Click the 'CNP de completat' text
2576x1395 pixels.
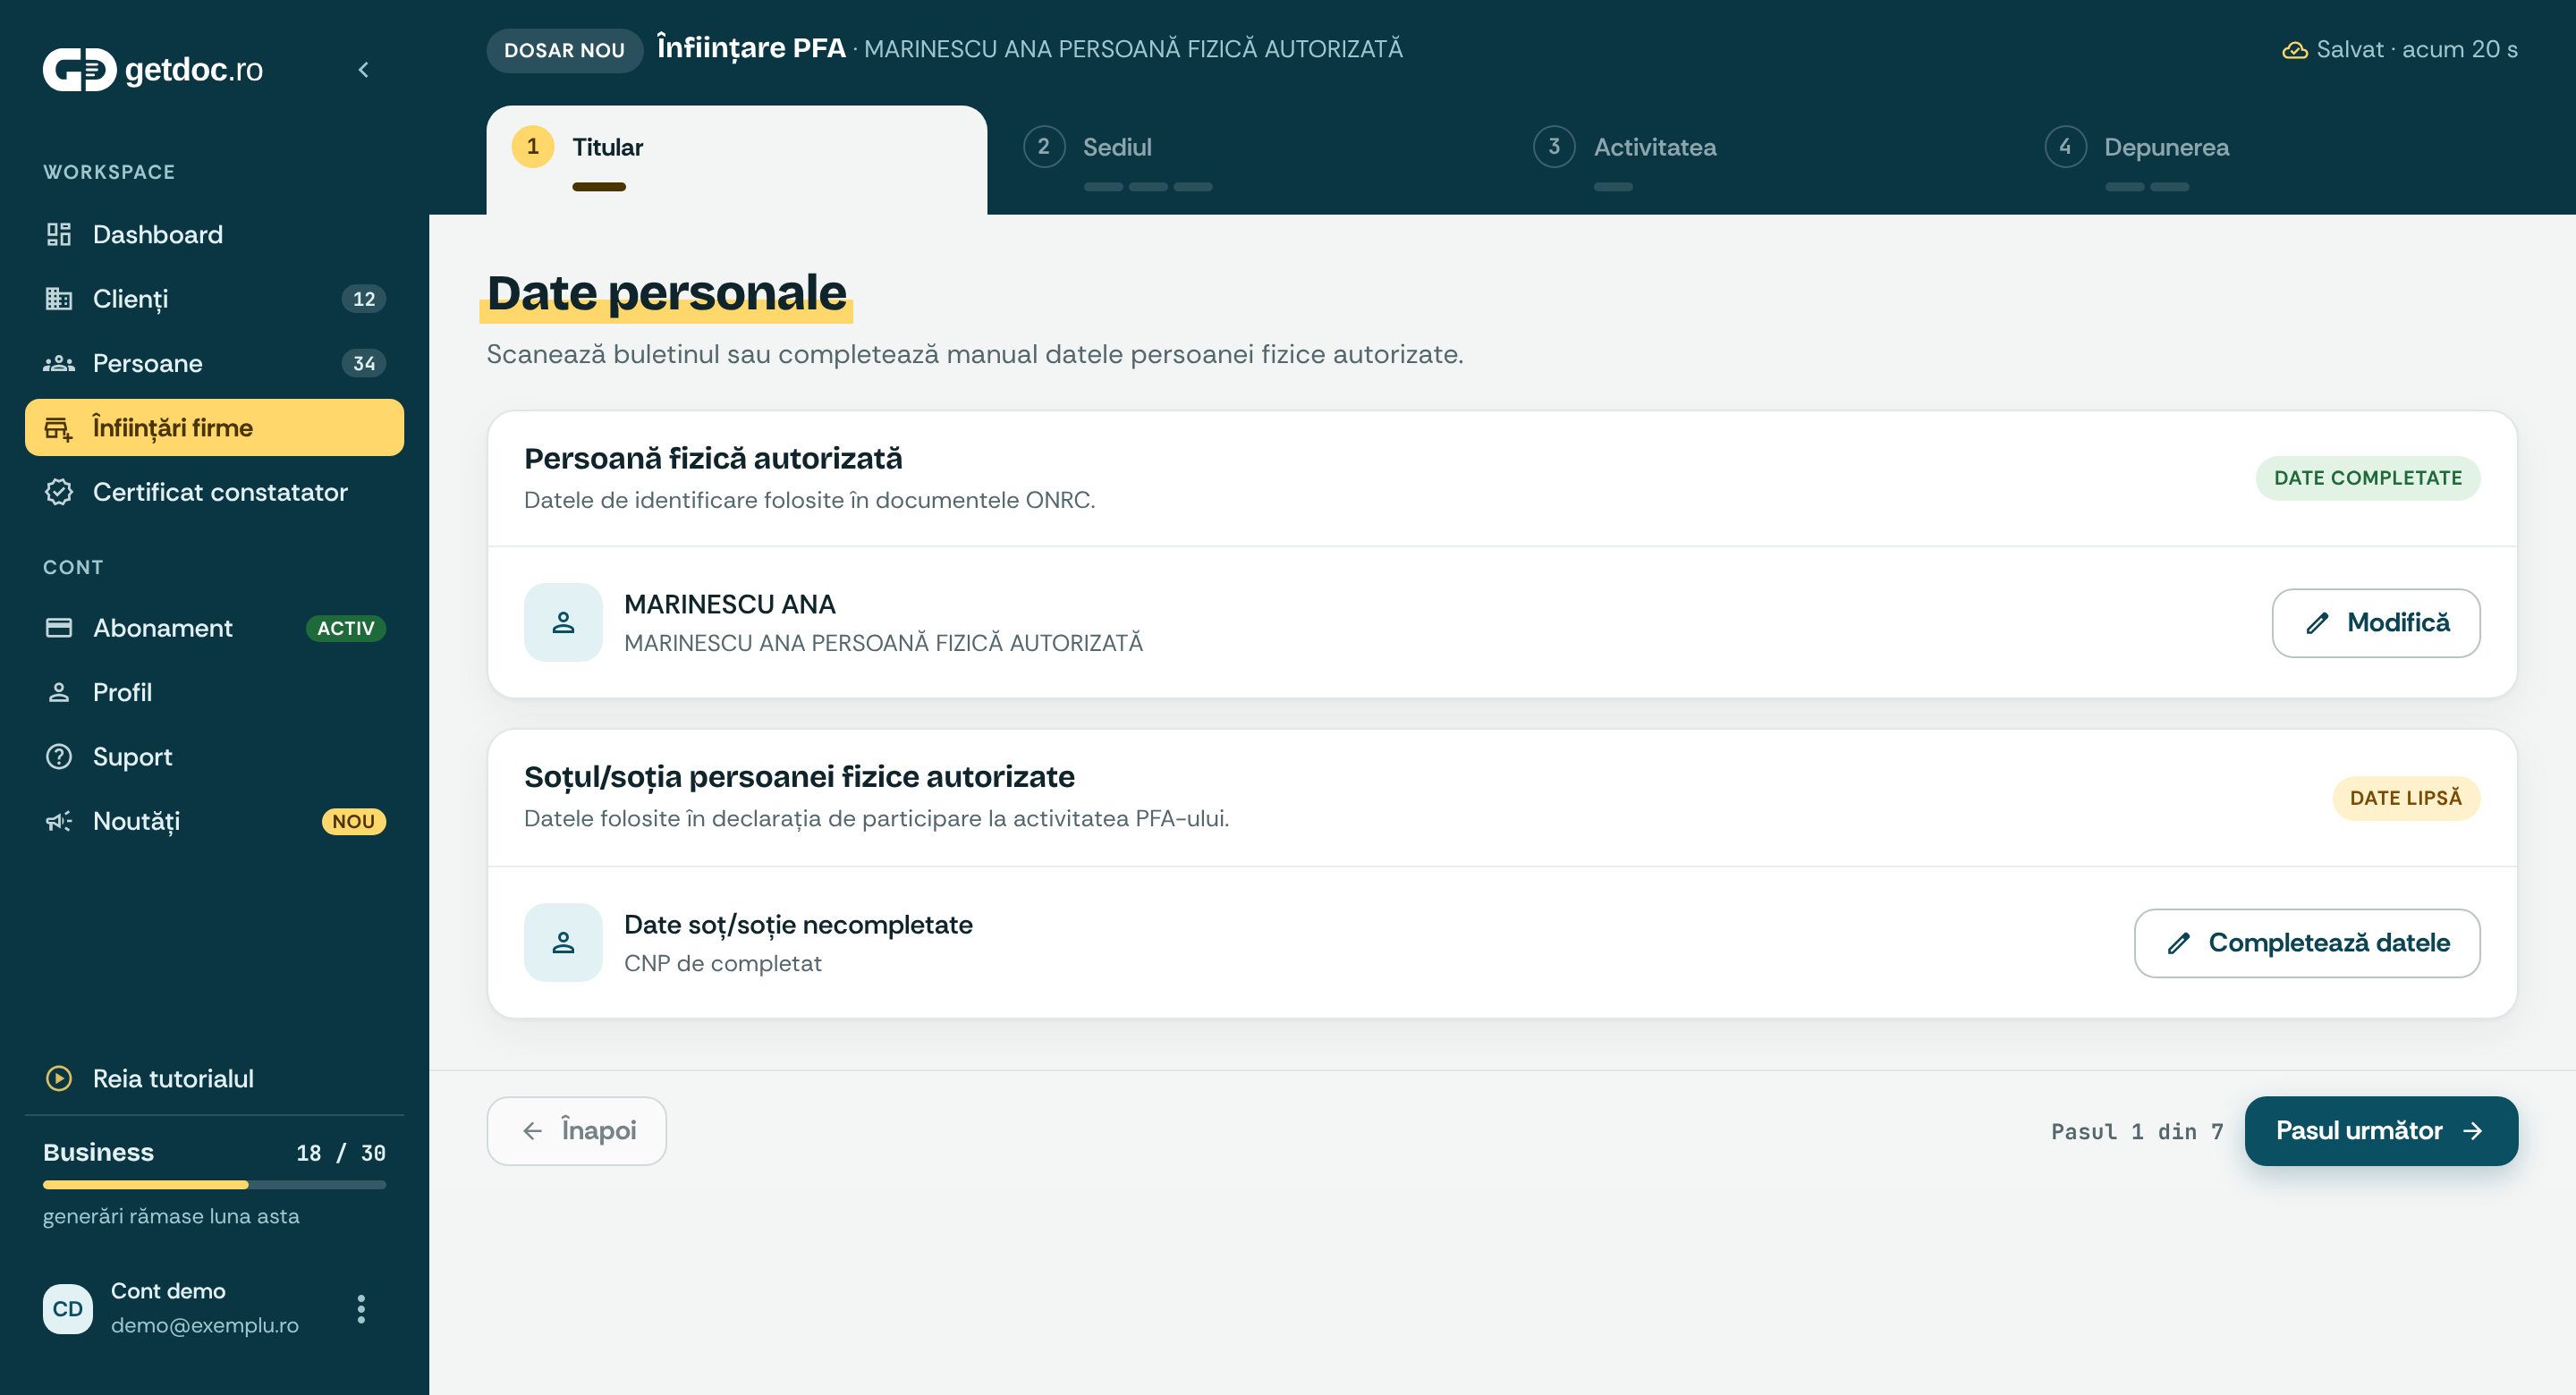tap(722, 962)
